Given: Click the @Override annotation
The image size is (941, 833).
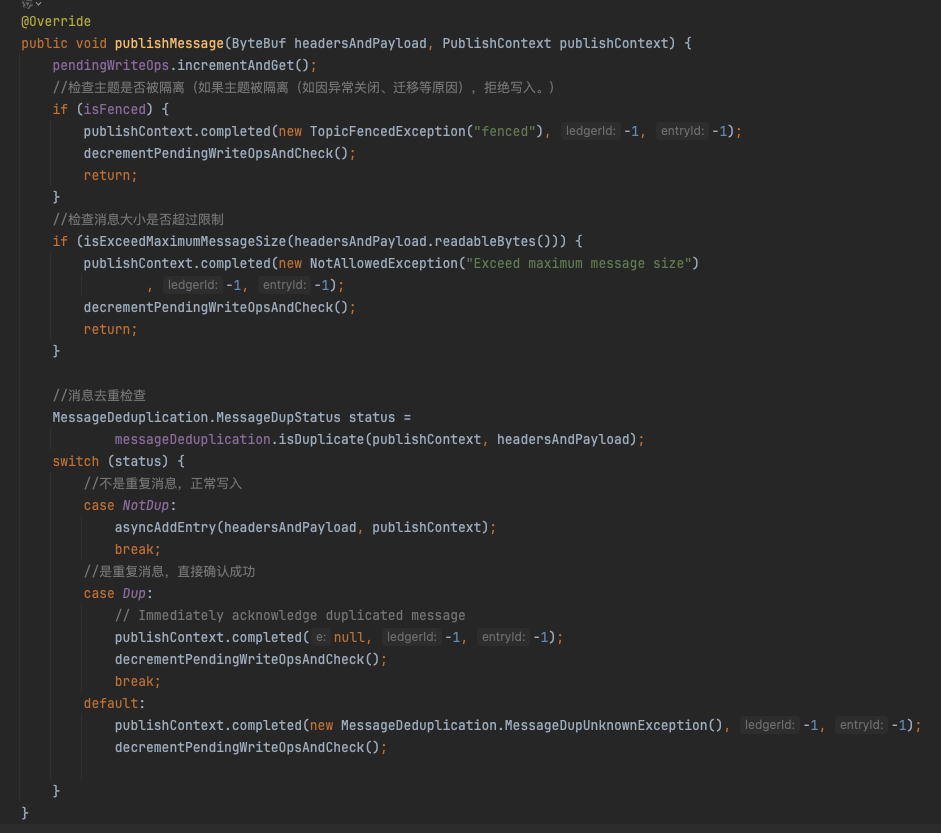Looking at the screenshot, I should pyautogui.click(x=56, y=22).
